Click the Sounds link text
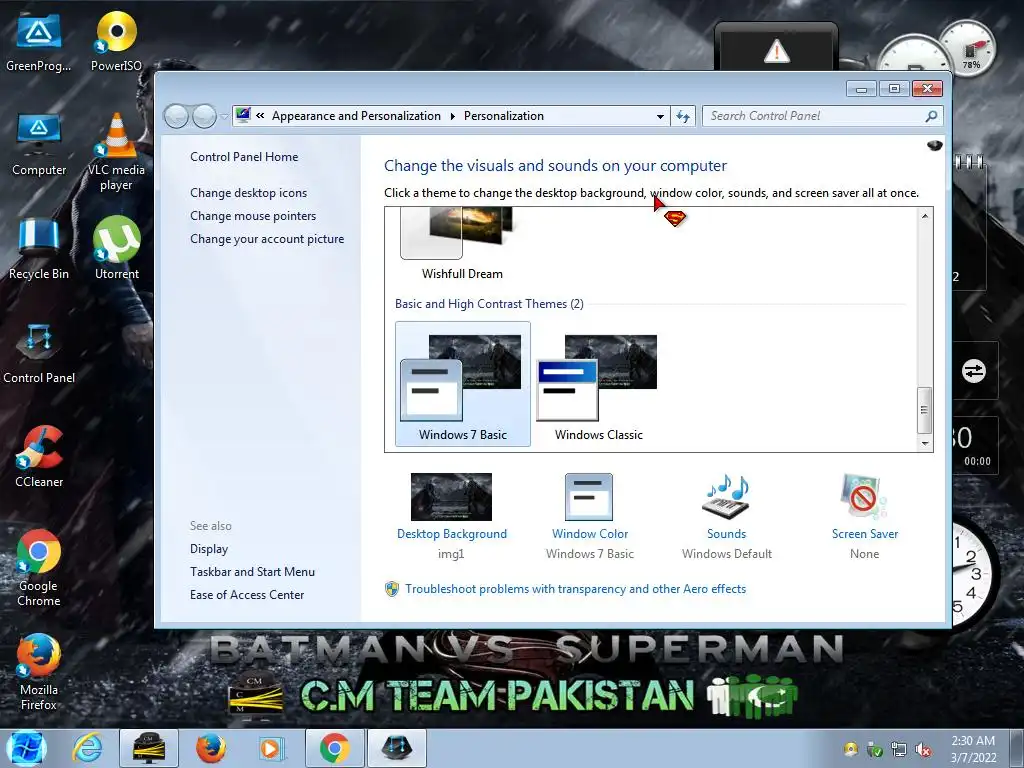The height and width of the screenshot is (768, 1024). tap(726, 534)
